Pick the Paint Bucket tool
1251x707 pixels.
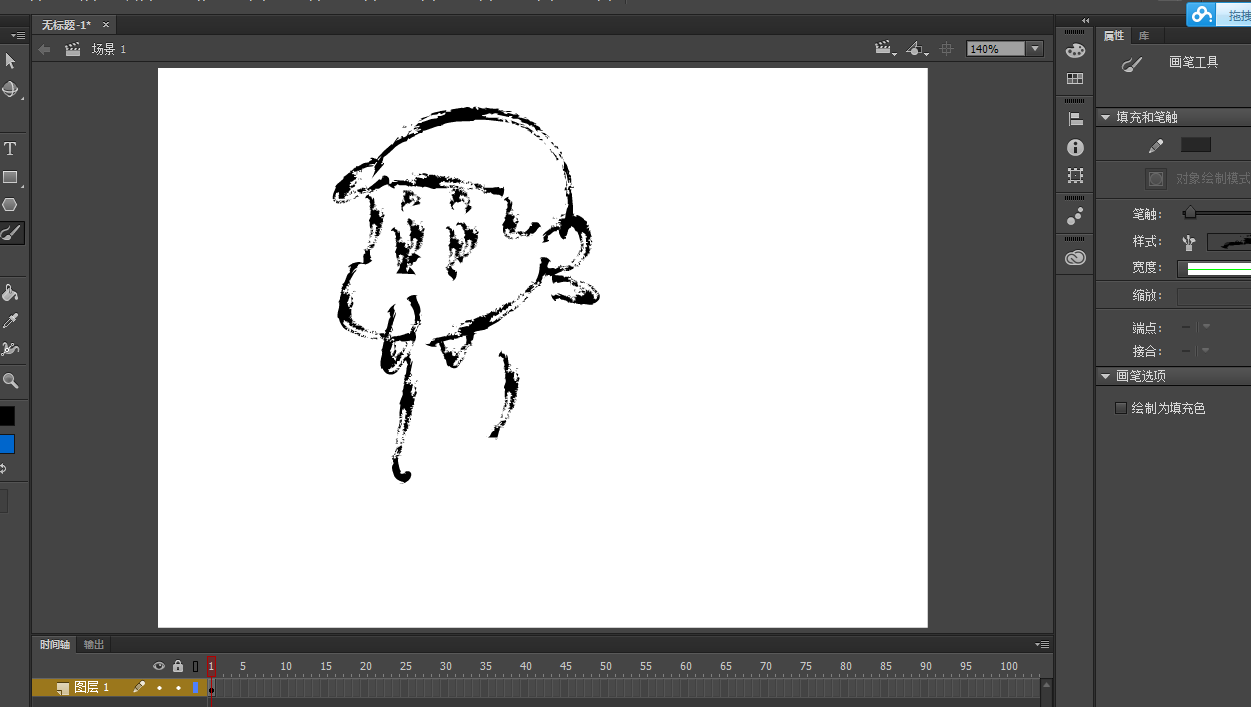click(10, 293)
